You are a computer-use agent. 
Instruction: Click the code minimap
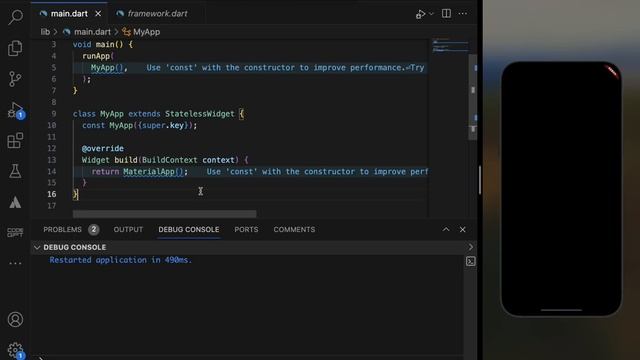(450, 46)
